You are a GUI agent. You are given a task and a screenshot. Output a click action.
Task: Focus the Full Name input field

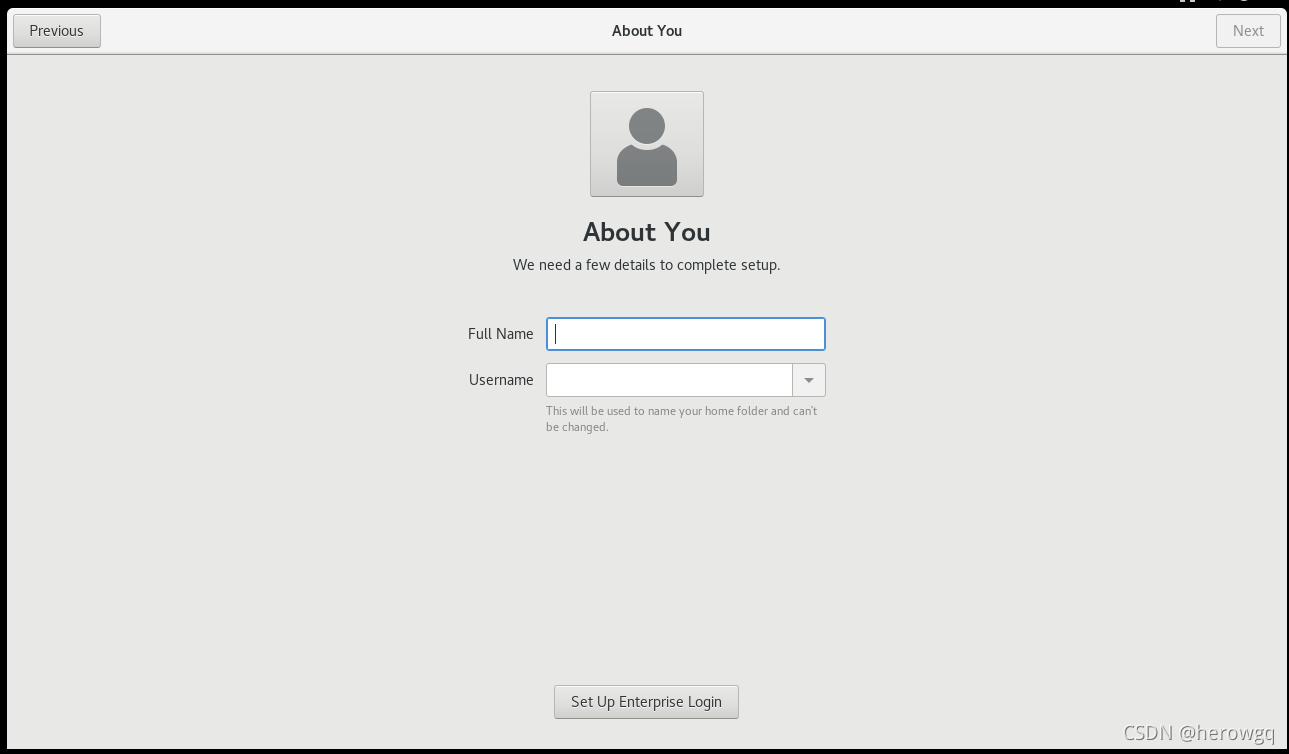click(x=686, y=334)
